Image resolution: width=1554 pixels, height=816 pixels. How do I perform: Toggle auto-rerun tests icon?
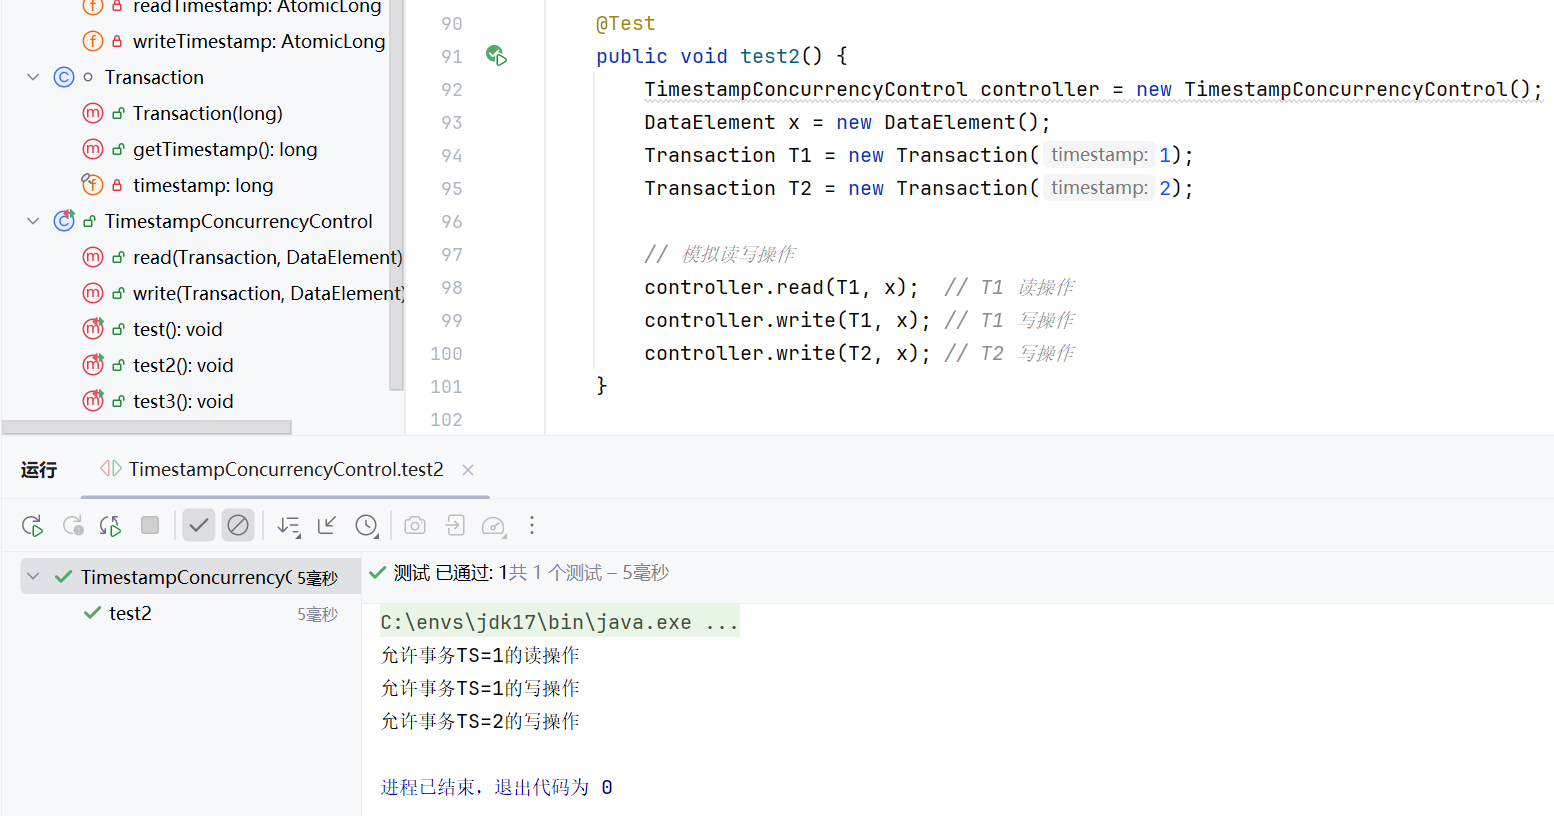[x=110, y=526]
